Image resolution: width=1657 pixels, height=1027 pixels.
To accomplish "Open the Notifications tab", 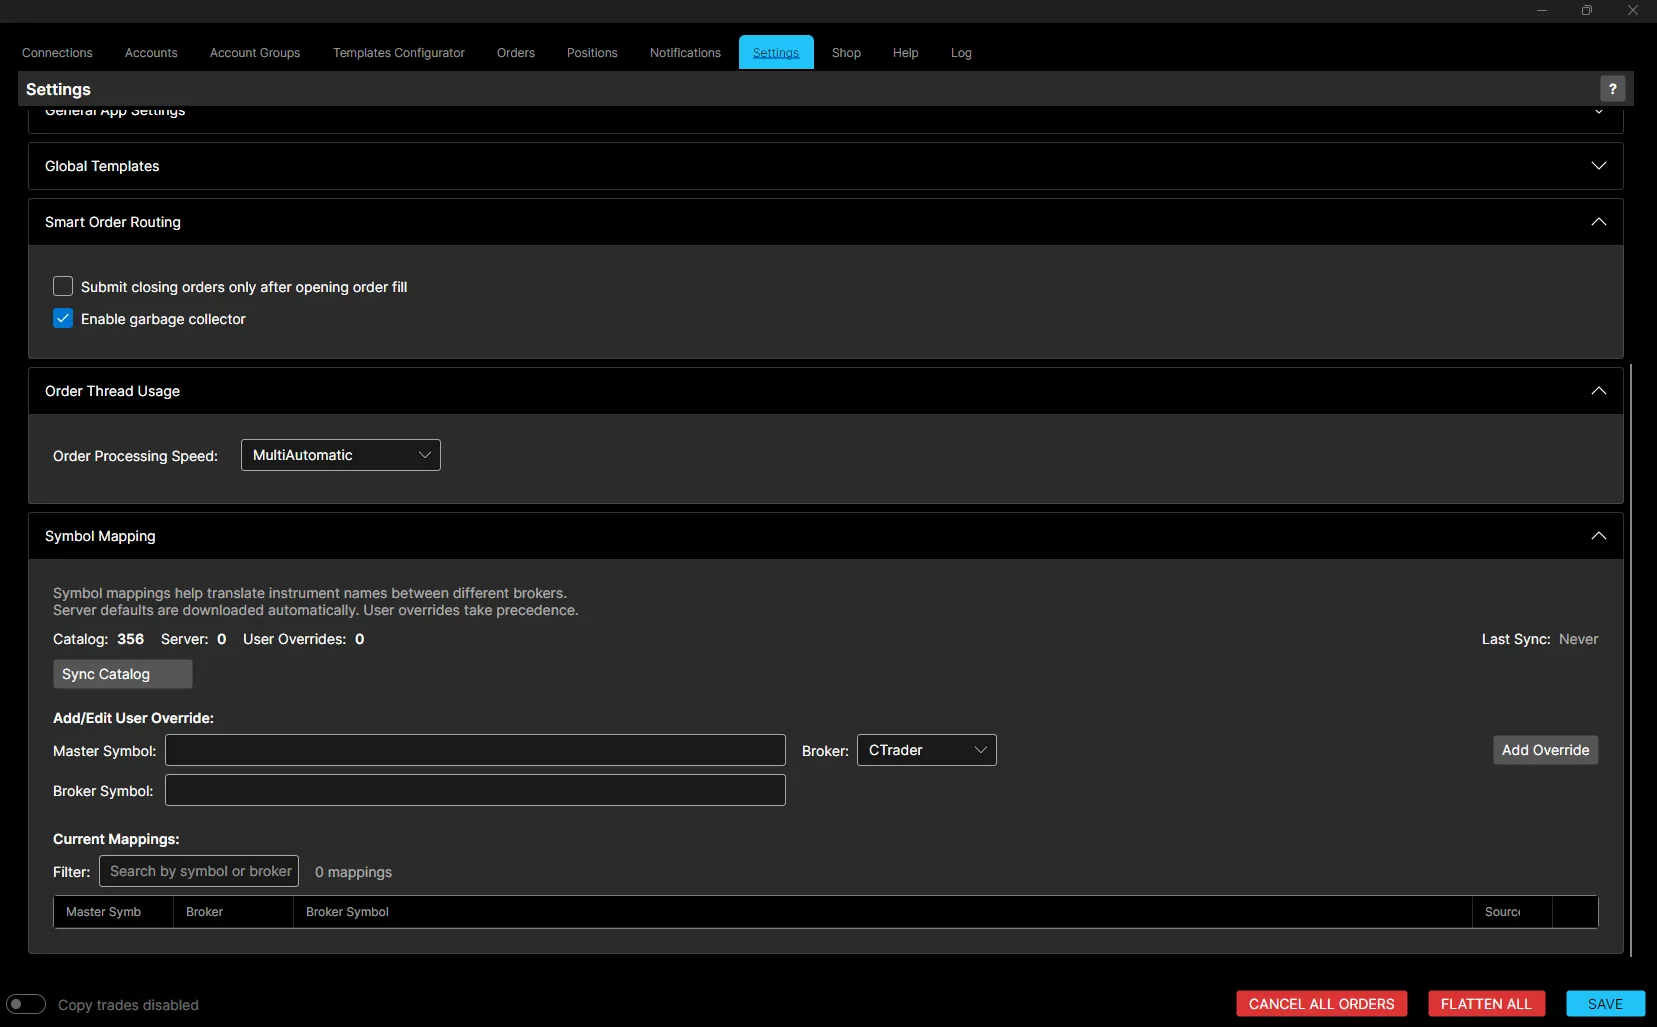I will click(685, 53).
